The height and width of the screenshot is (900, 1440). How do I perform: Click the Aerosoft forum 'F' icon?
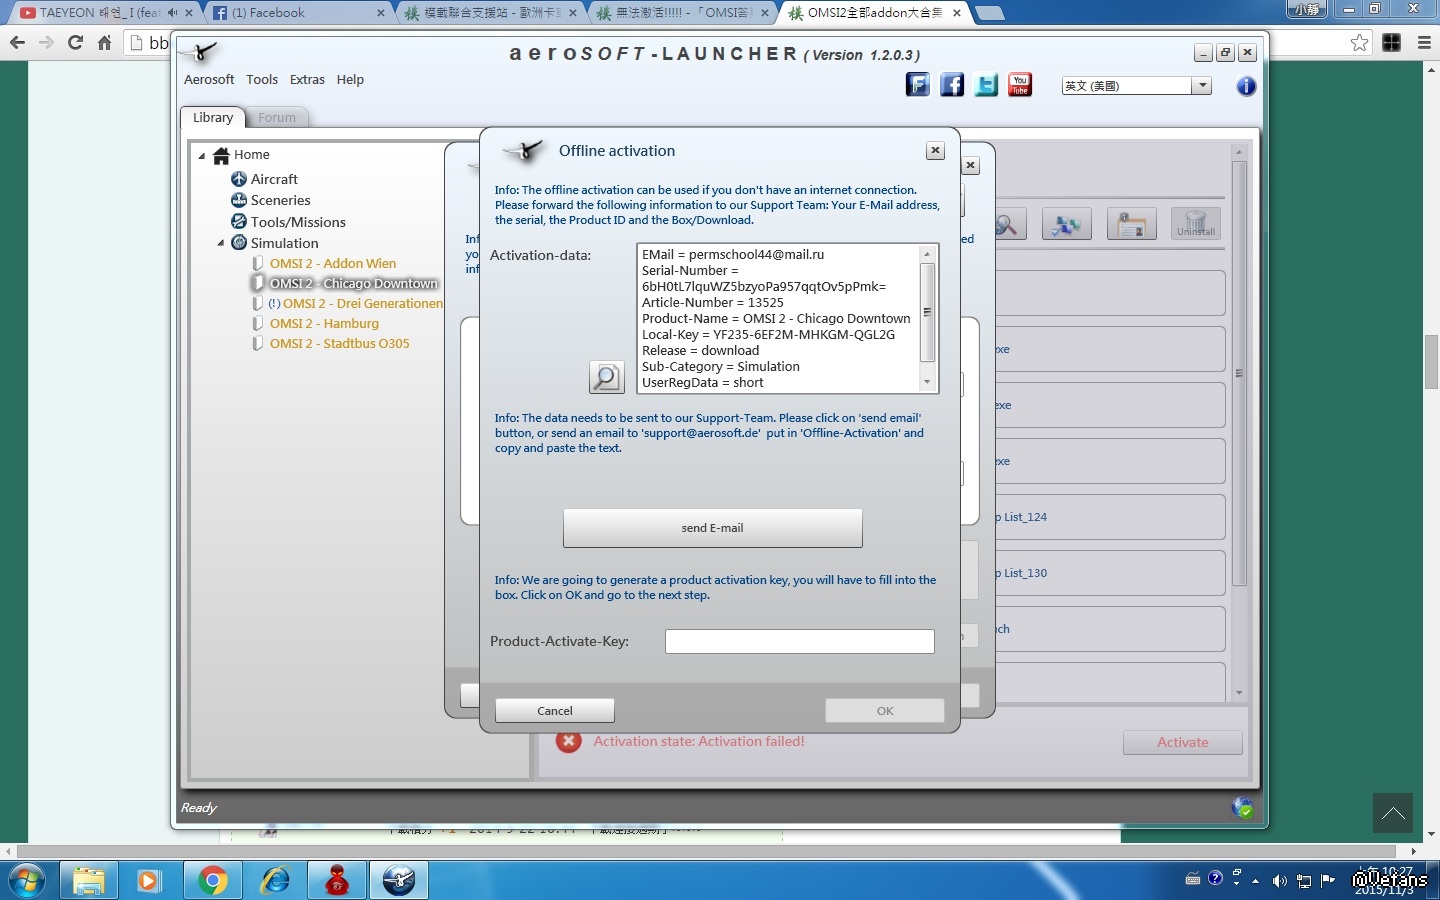point(918,85)
